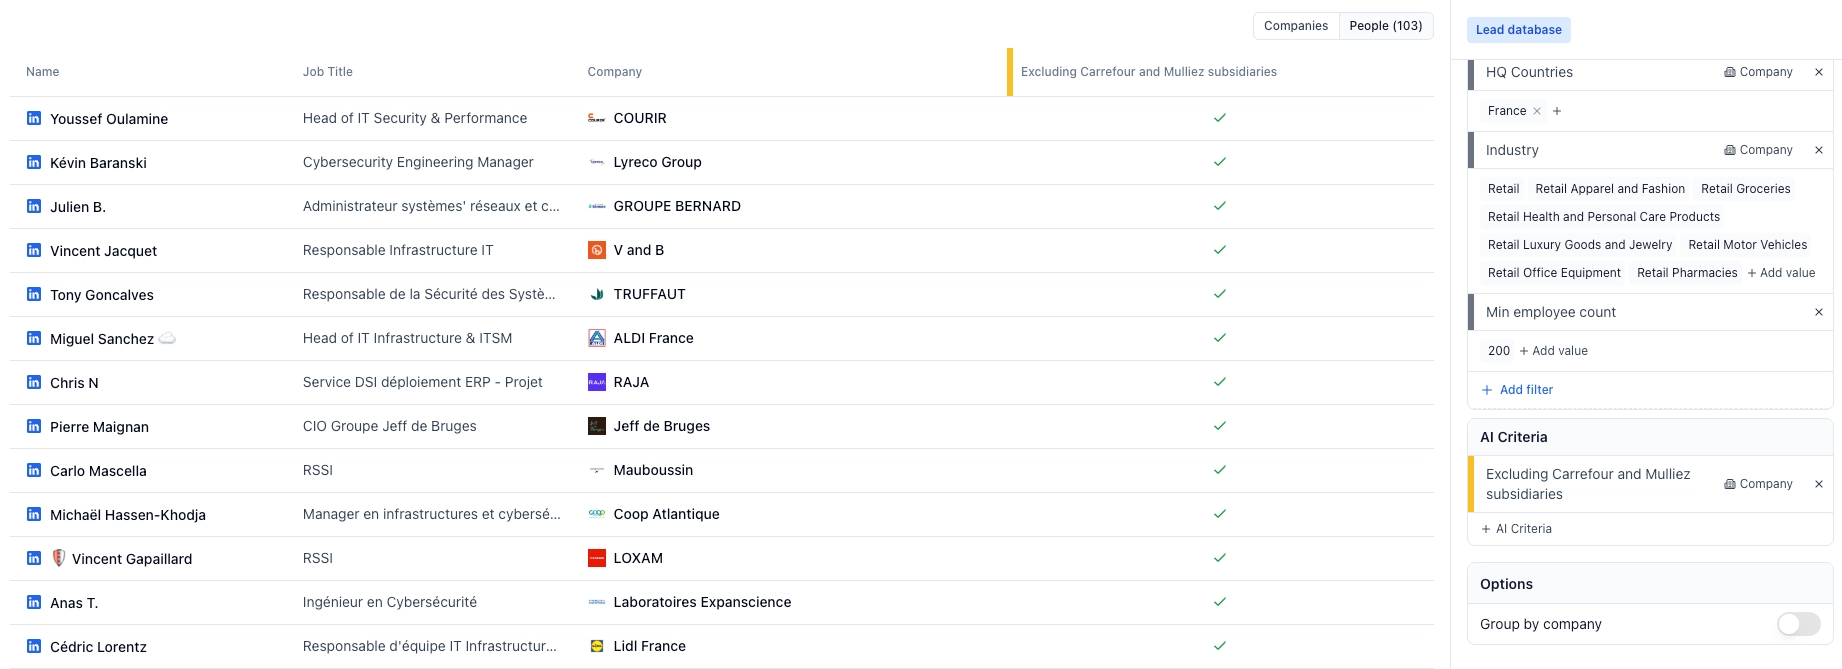Select the Retail Groceries industry tag
1842x669 pixels.
tap(1746, 189)
